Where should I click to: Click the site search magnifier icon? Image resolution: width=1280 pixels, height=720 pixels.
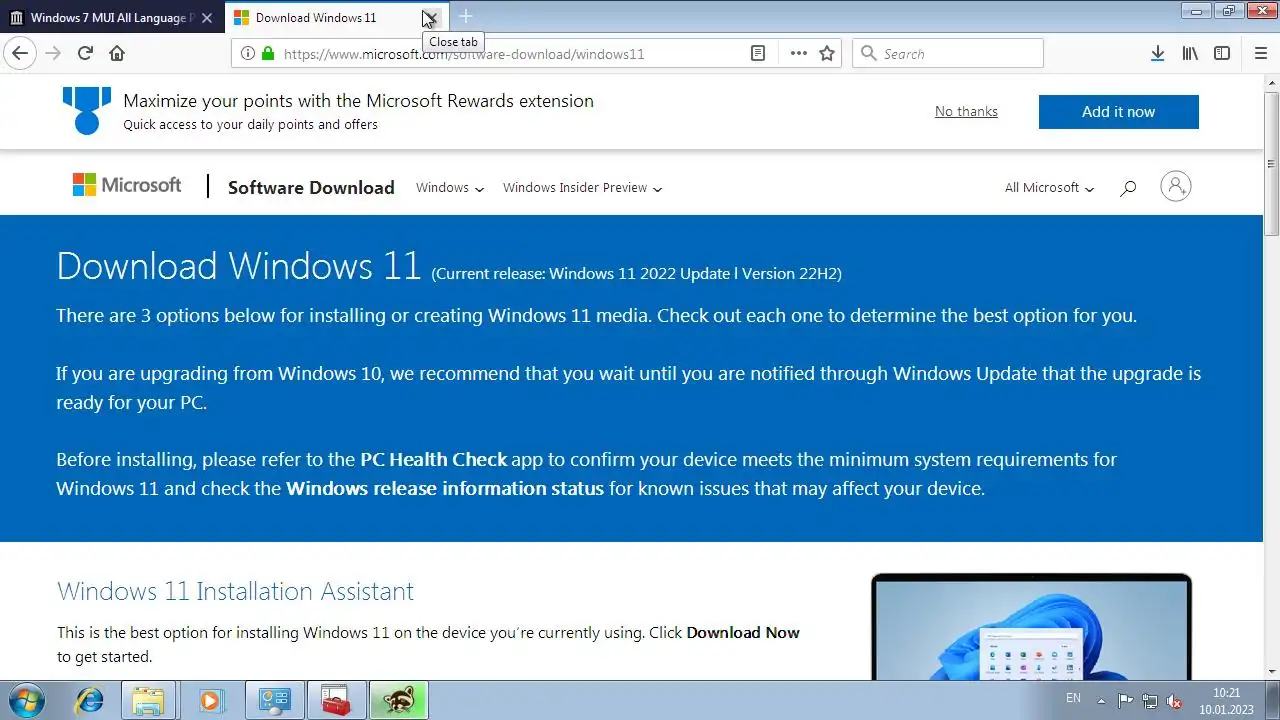[x=1128, y=187]
